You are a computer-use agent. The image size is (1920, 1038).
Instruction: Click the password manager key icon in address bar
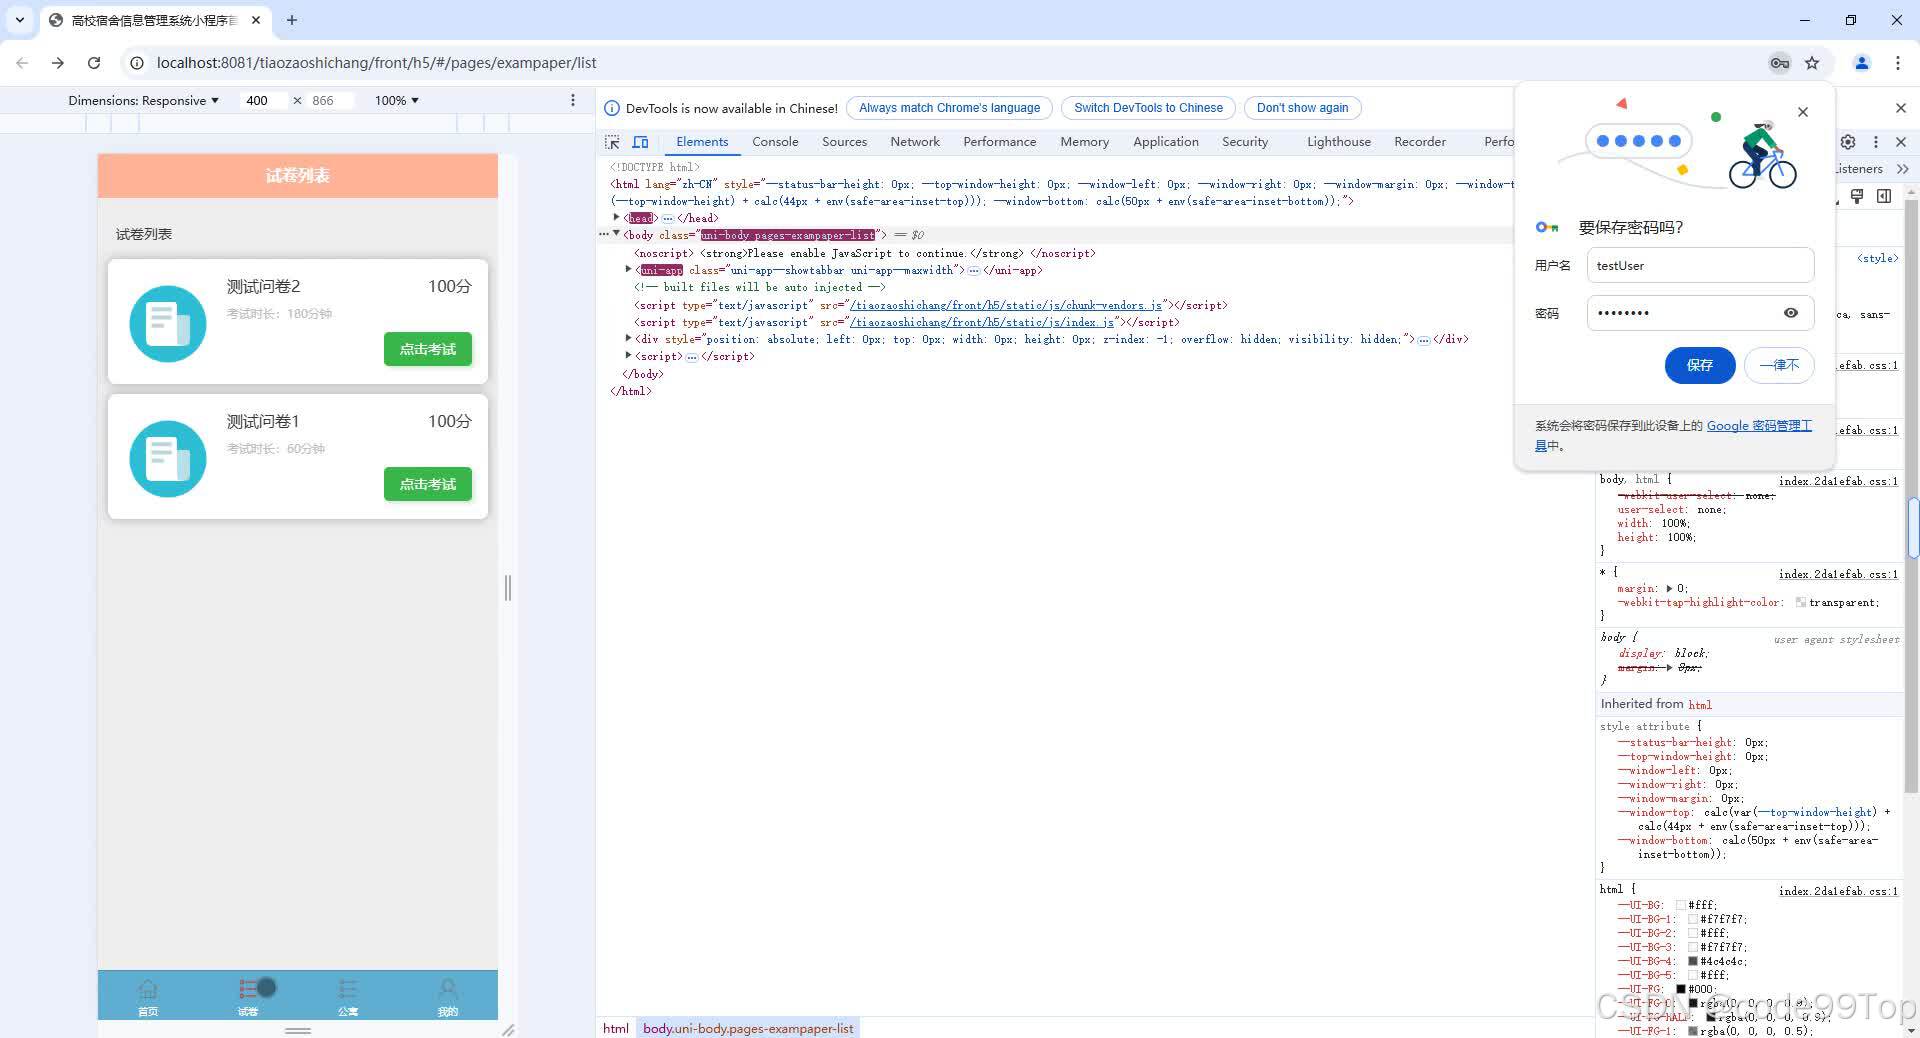(1779, 63)
